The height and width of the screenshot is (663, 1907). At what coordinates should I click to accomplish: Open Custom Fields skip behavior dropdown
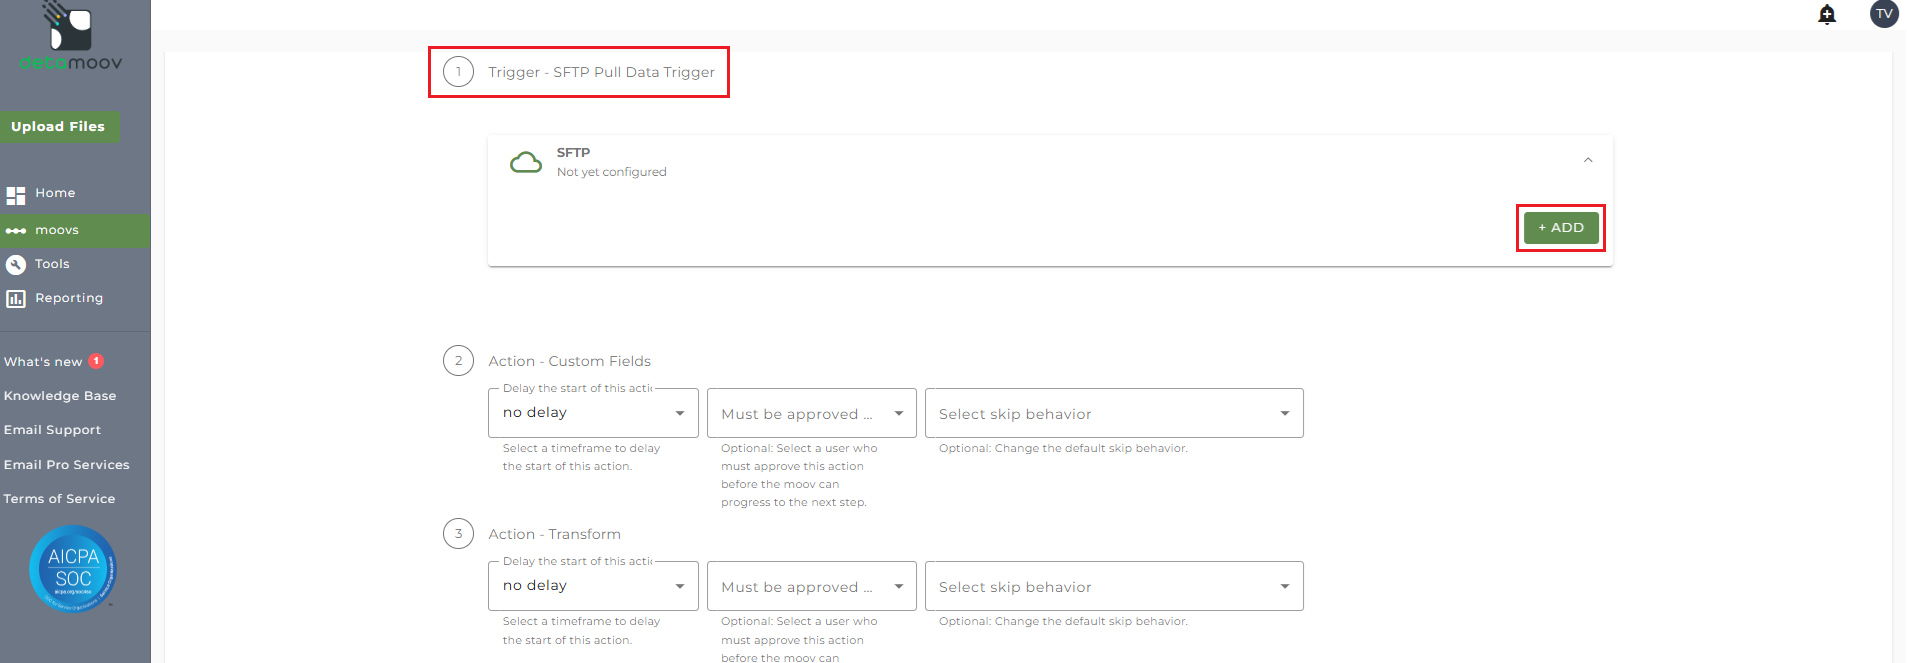1113,413
